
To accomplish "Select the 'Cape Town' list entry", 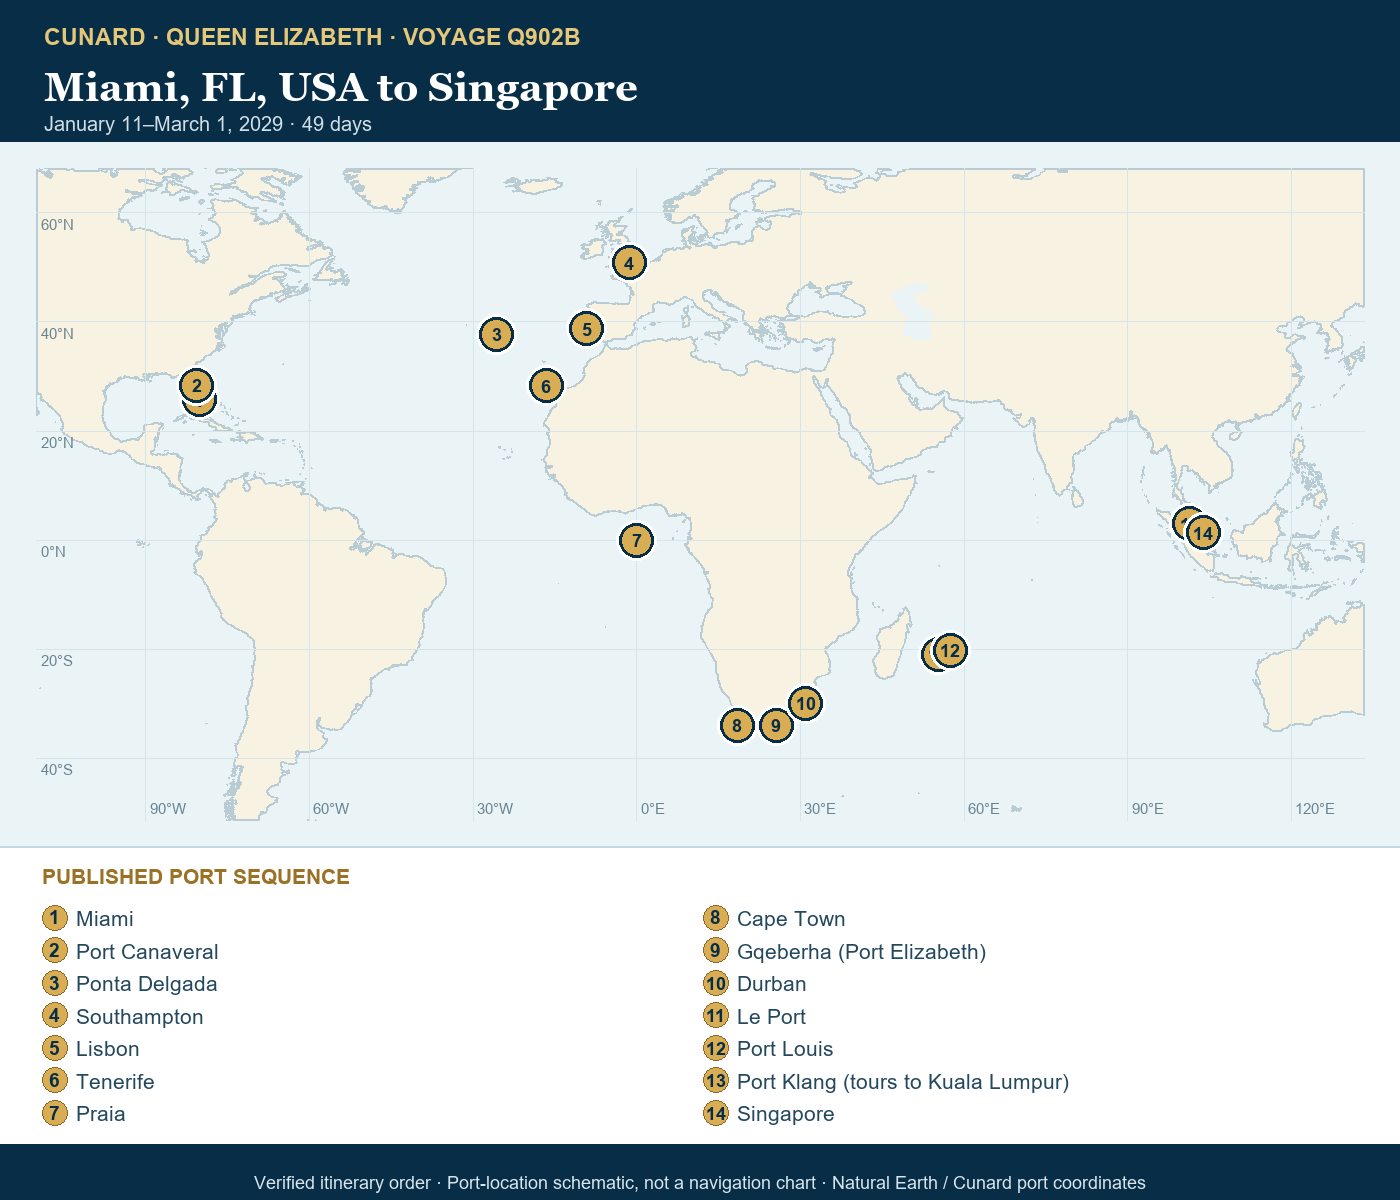I will tap(791, 919).
